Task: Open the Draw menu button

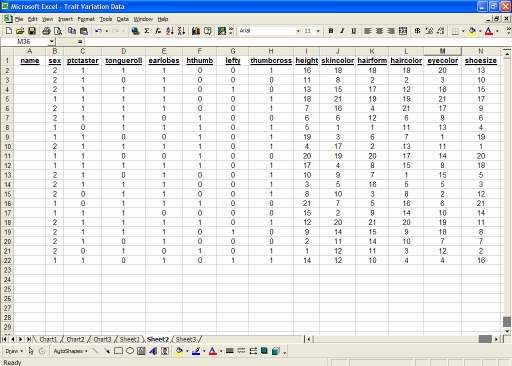Action: (14, 351)
